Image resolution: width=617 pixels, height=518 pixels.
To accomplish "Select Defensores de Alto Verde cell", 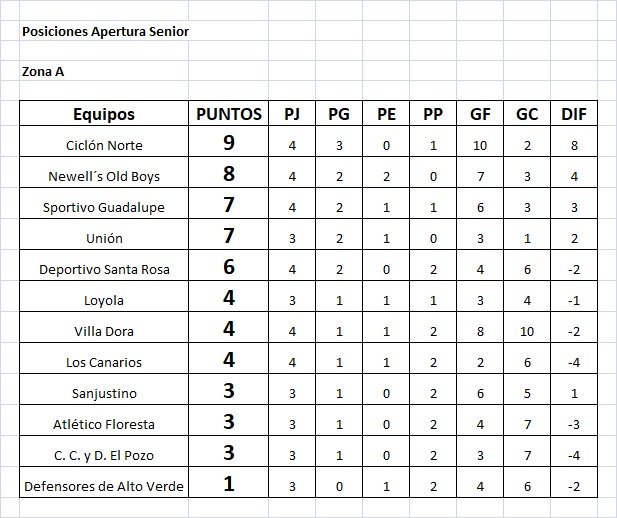I will point(104,483).
